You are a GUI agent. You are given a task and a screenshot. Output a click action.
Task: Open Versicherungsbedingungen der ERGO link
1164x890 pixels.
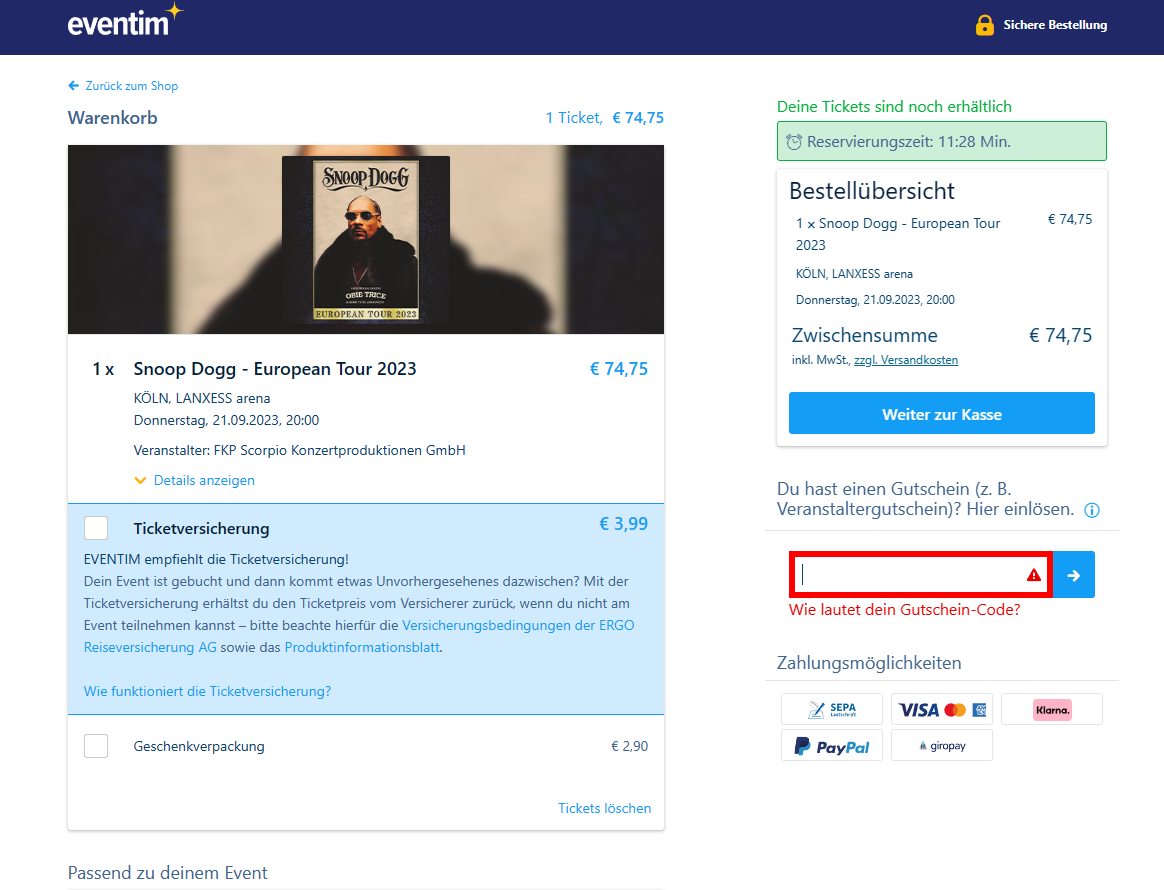tap(518, 625)
